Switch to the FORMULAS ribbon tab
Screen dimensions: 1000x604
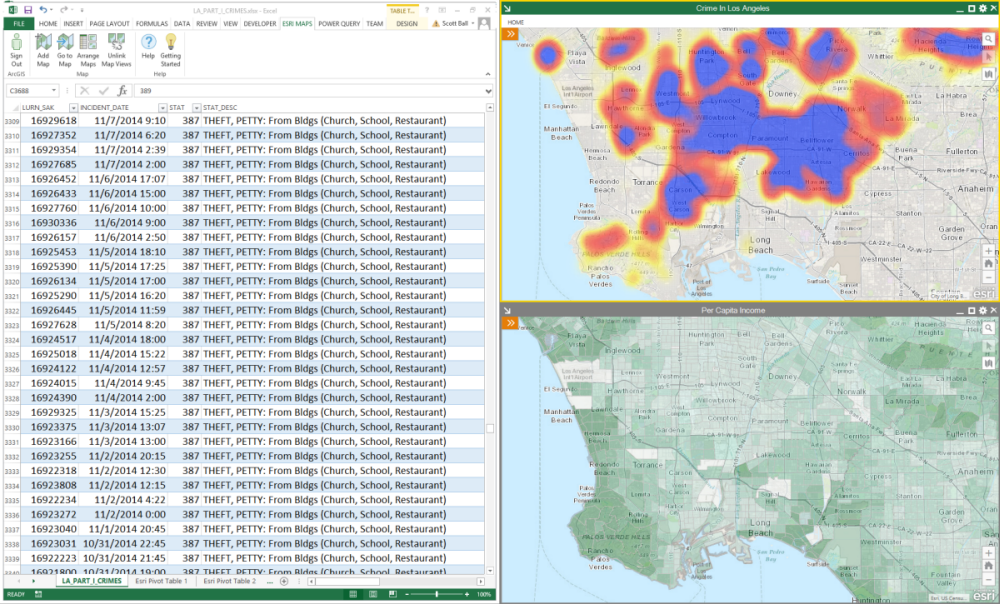click(x=152, y=24)
